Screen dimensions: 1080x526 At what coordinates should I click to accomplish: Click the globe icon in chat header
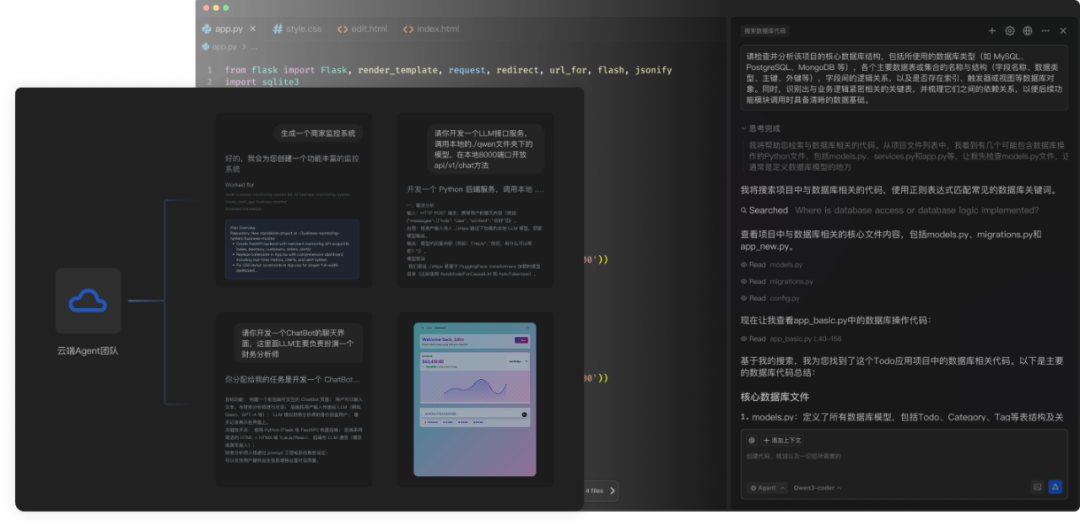tap(1028, 31)
